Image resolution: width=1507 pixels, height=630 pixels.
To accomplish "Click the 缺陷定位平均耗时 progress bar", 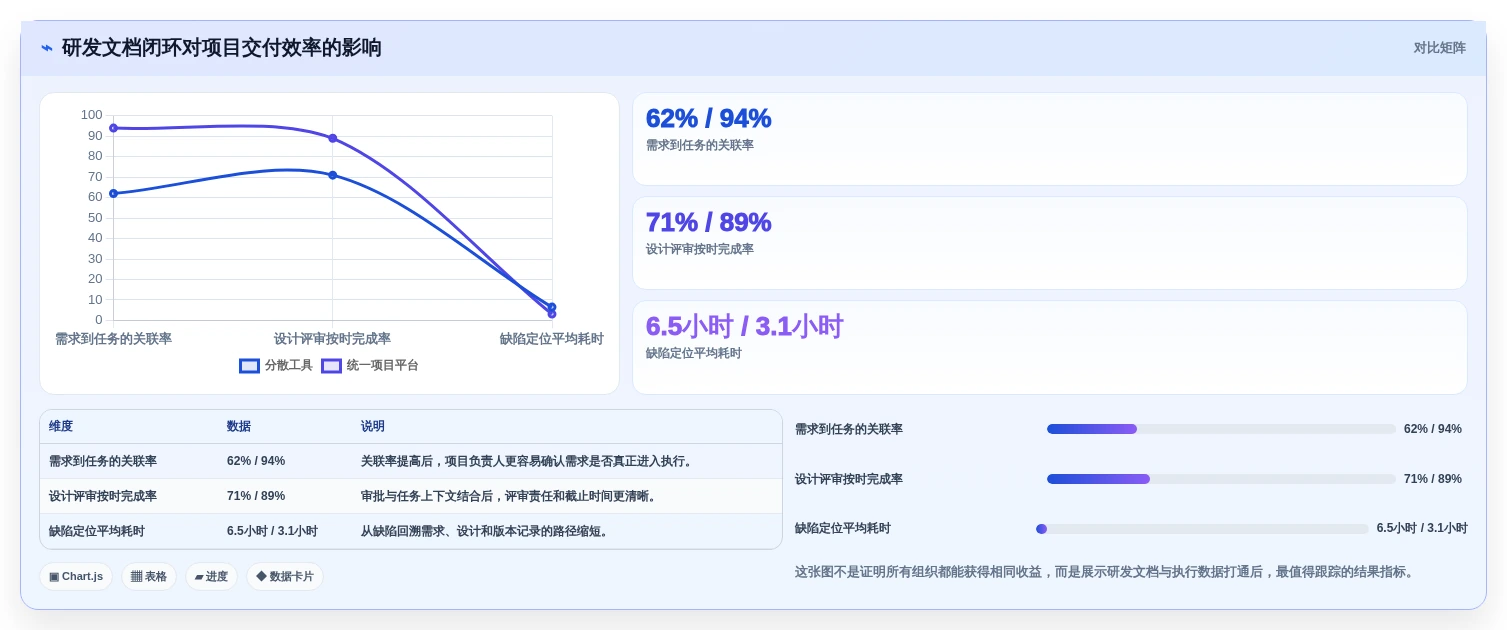I will (1202, 529).
